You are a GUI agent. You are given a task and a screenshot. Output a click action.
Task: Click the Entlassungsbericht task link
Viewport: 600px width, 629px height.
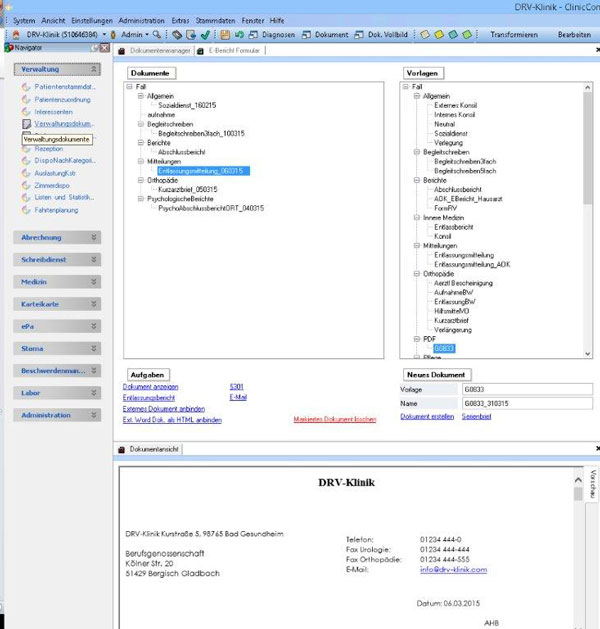pos(149,398)
